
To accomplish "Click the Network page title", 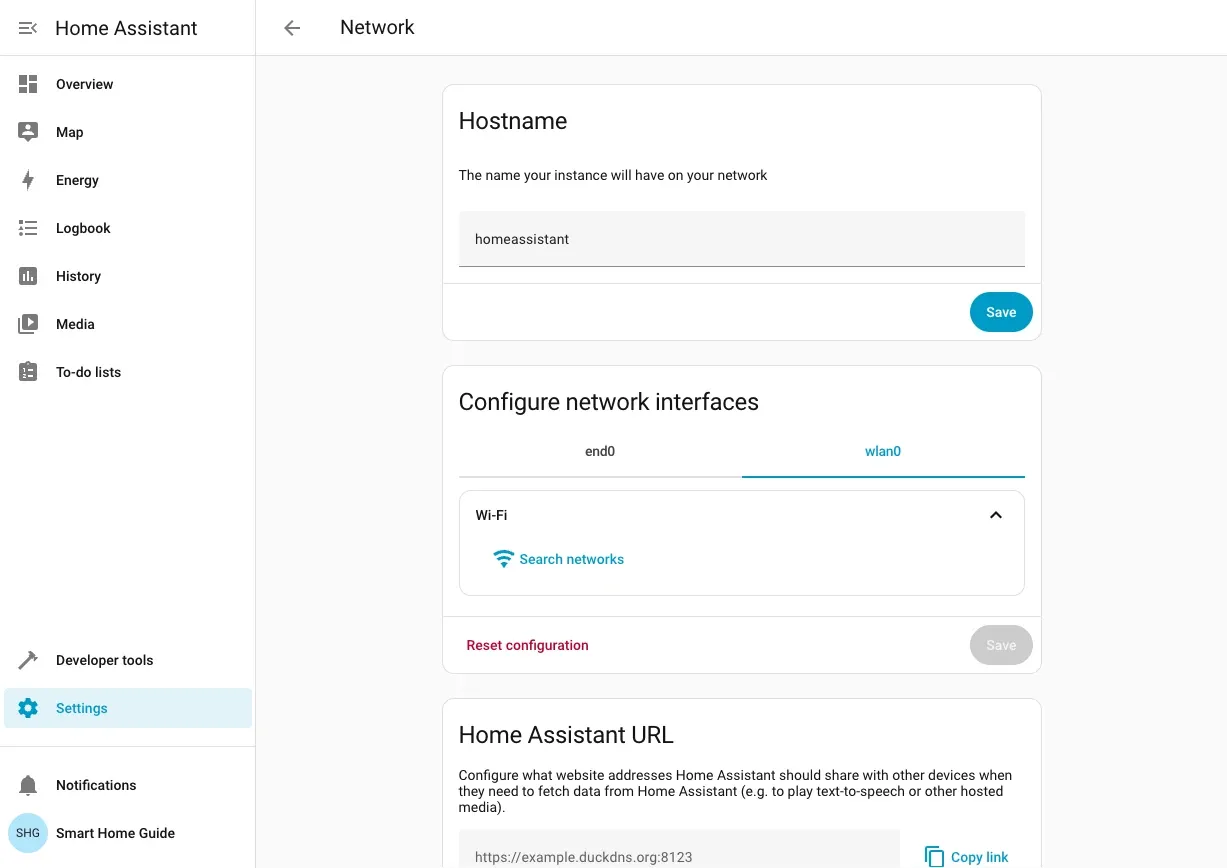I will (x=377, y=28).
